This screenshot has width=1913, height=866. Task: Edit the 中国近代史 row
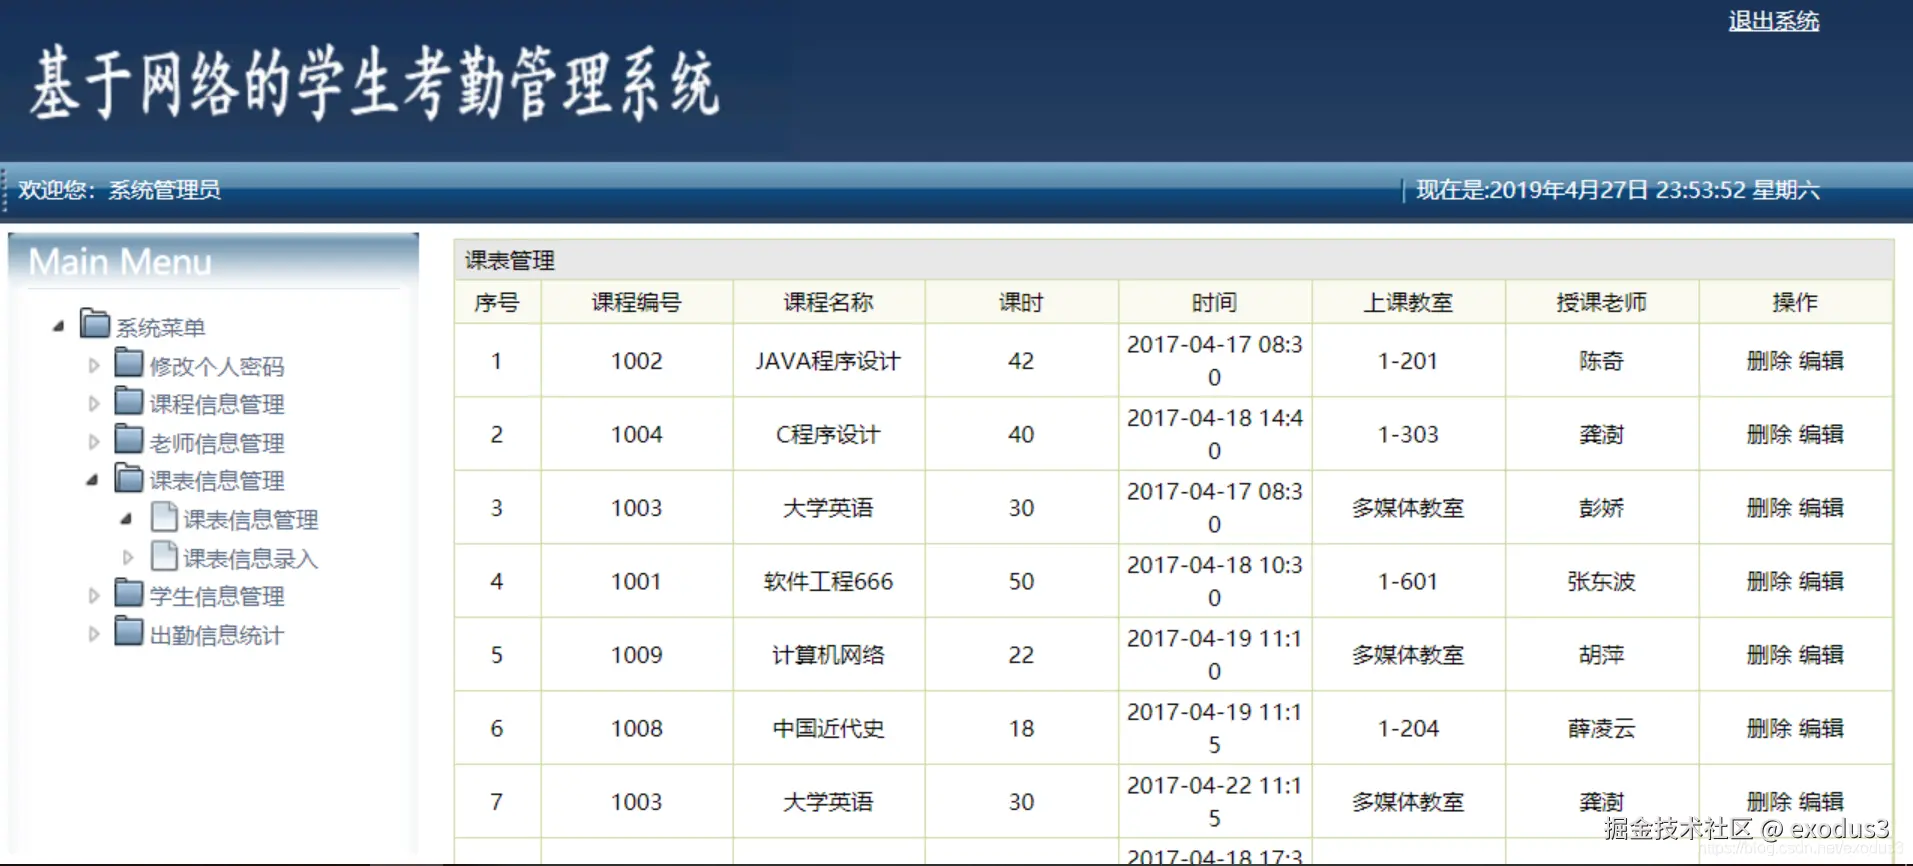click(1821, 728)
